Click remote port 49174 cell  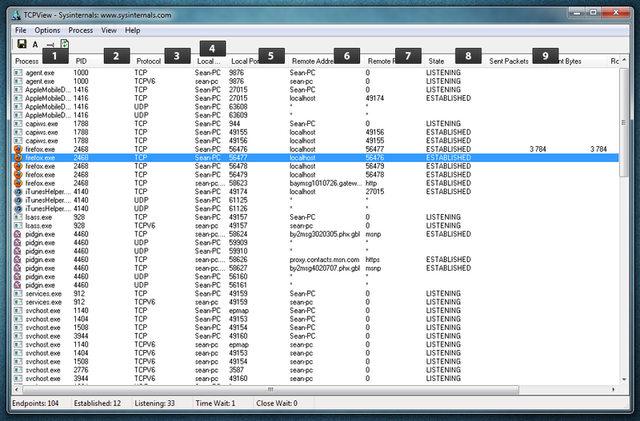375,98
